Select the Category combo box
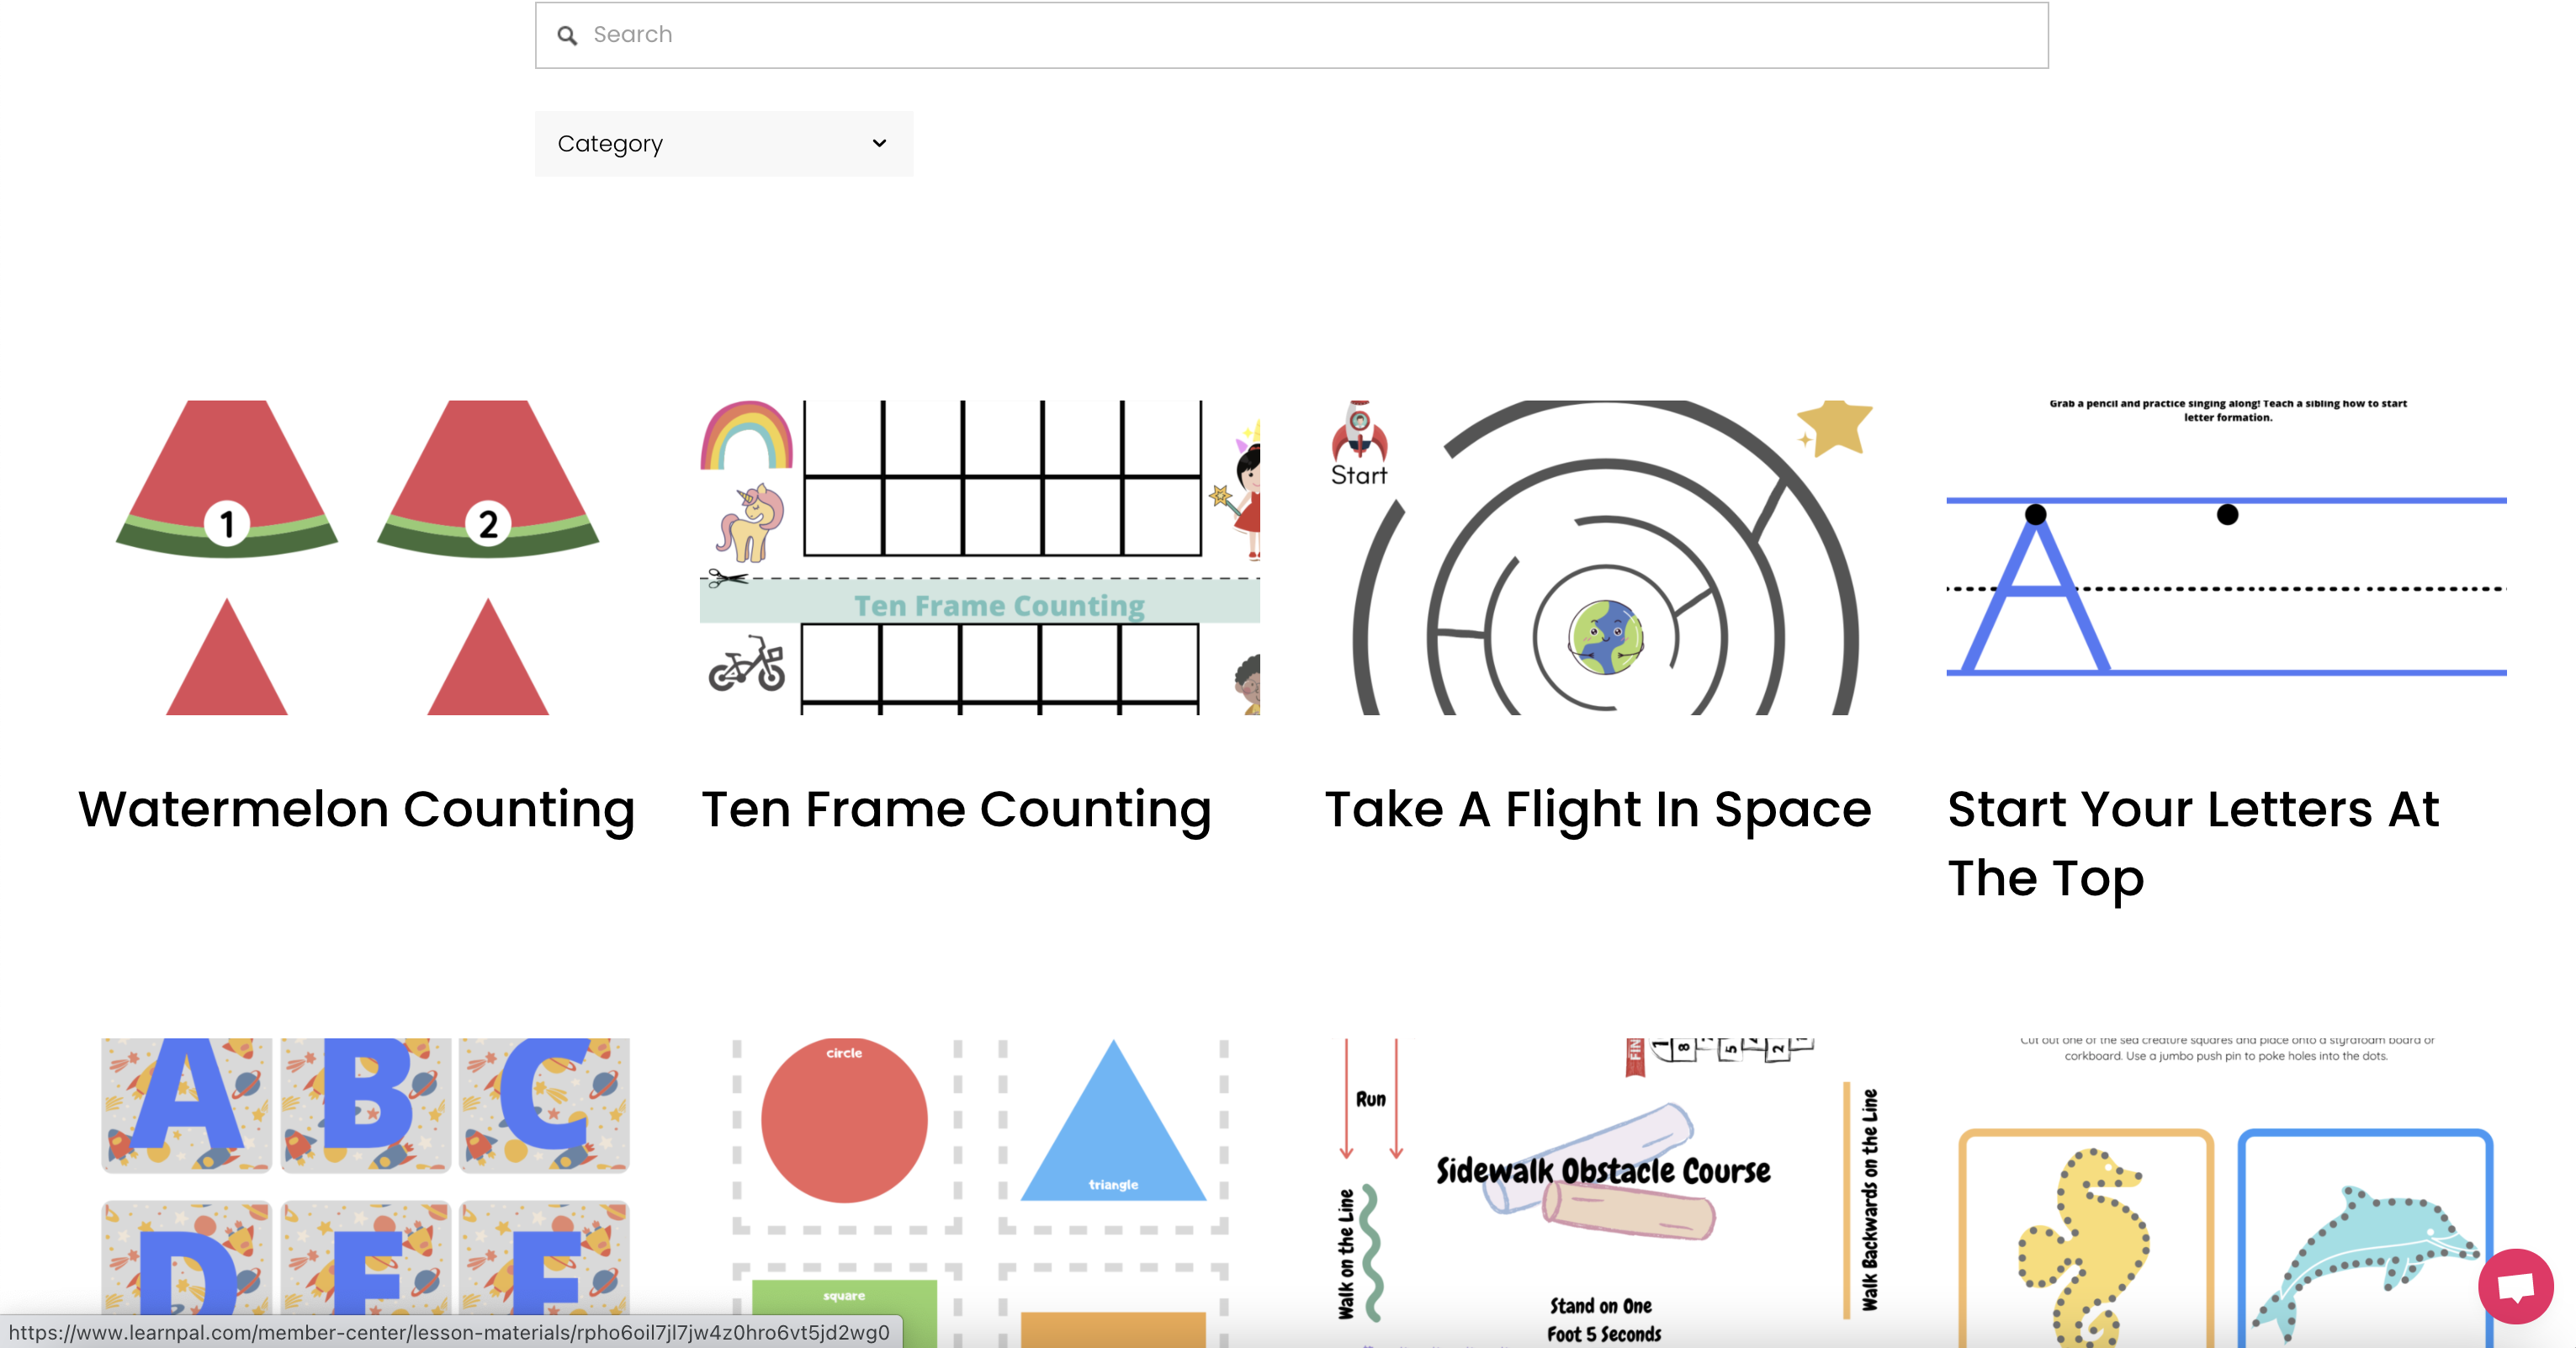 point(723,143)
